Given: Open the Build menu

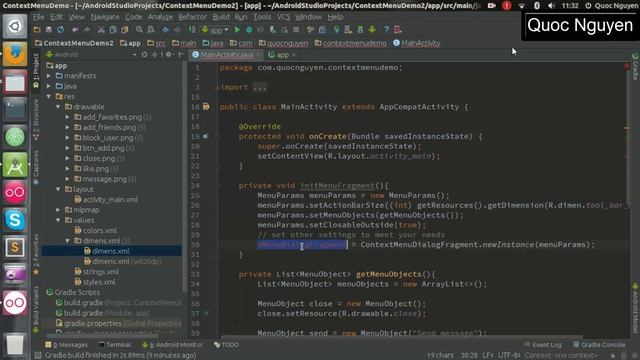Looking at the screenshot, I should click(x=221, y=17).
